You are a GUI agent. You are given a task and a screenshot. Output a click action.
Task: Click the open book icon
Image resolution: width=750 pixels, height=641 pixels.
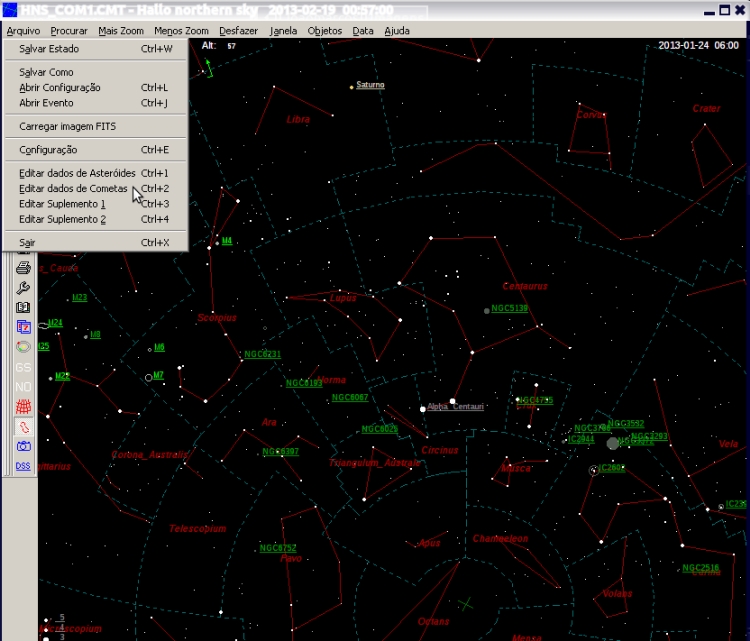(x=23, y=307)
